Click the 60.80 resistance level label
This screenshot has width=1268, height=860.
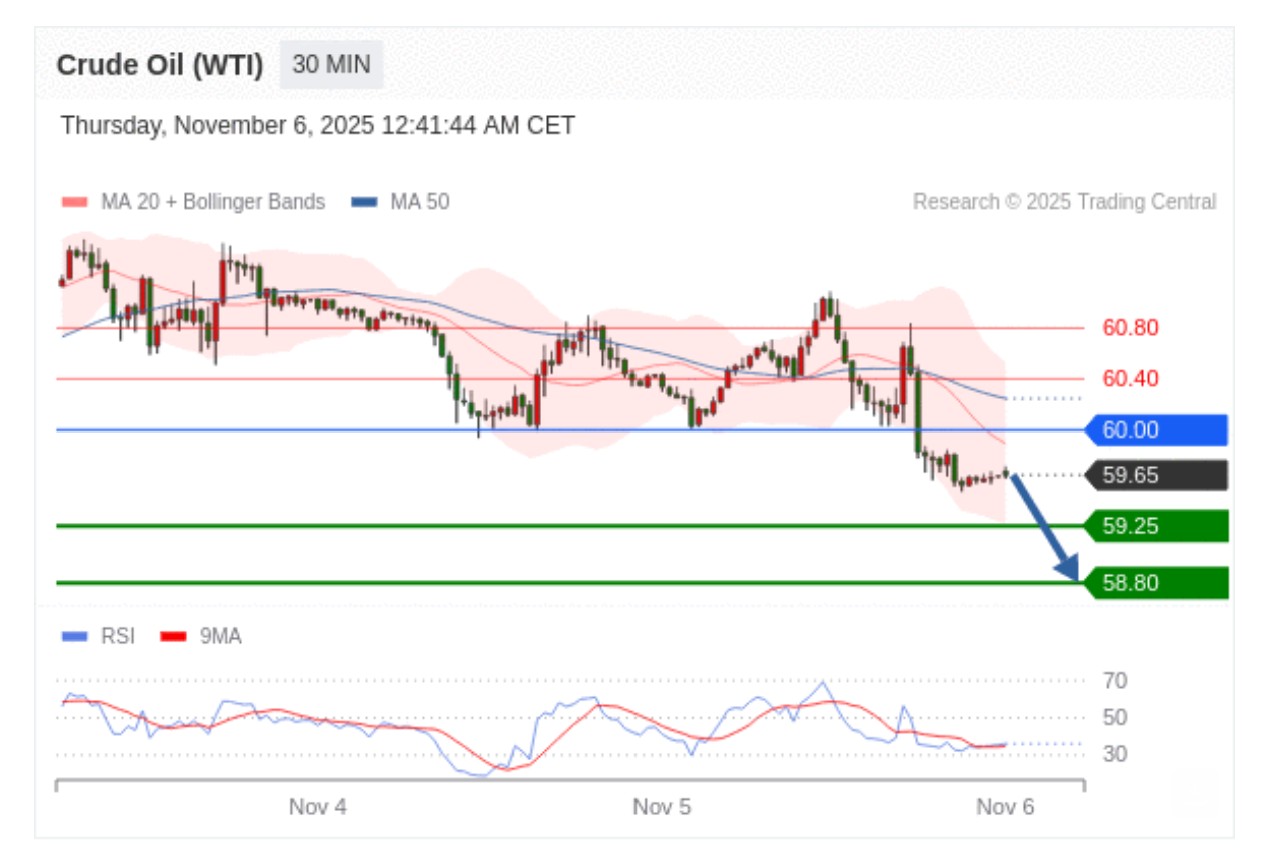click(x=1130, y=328)
